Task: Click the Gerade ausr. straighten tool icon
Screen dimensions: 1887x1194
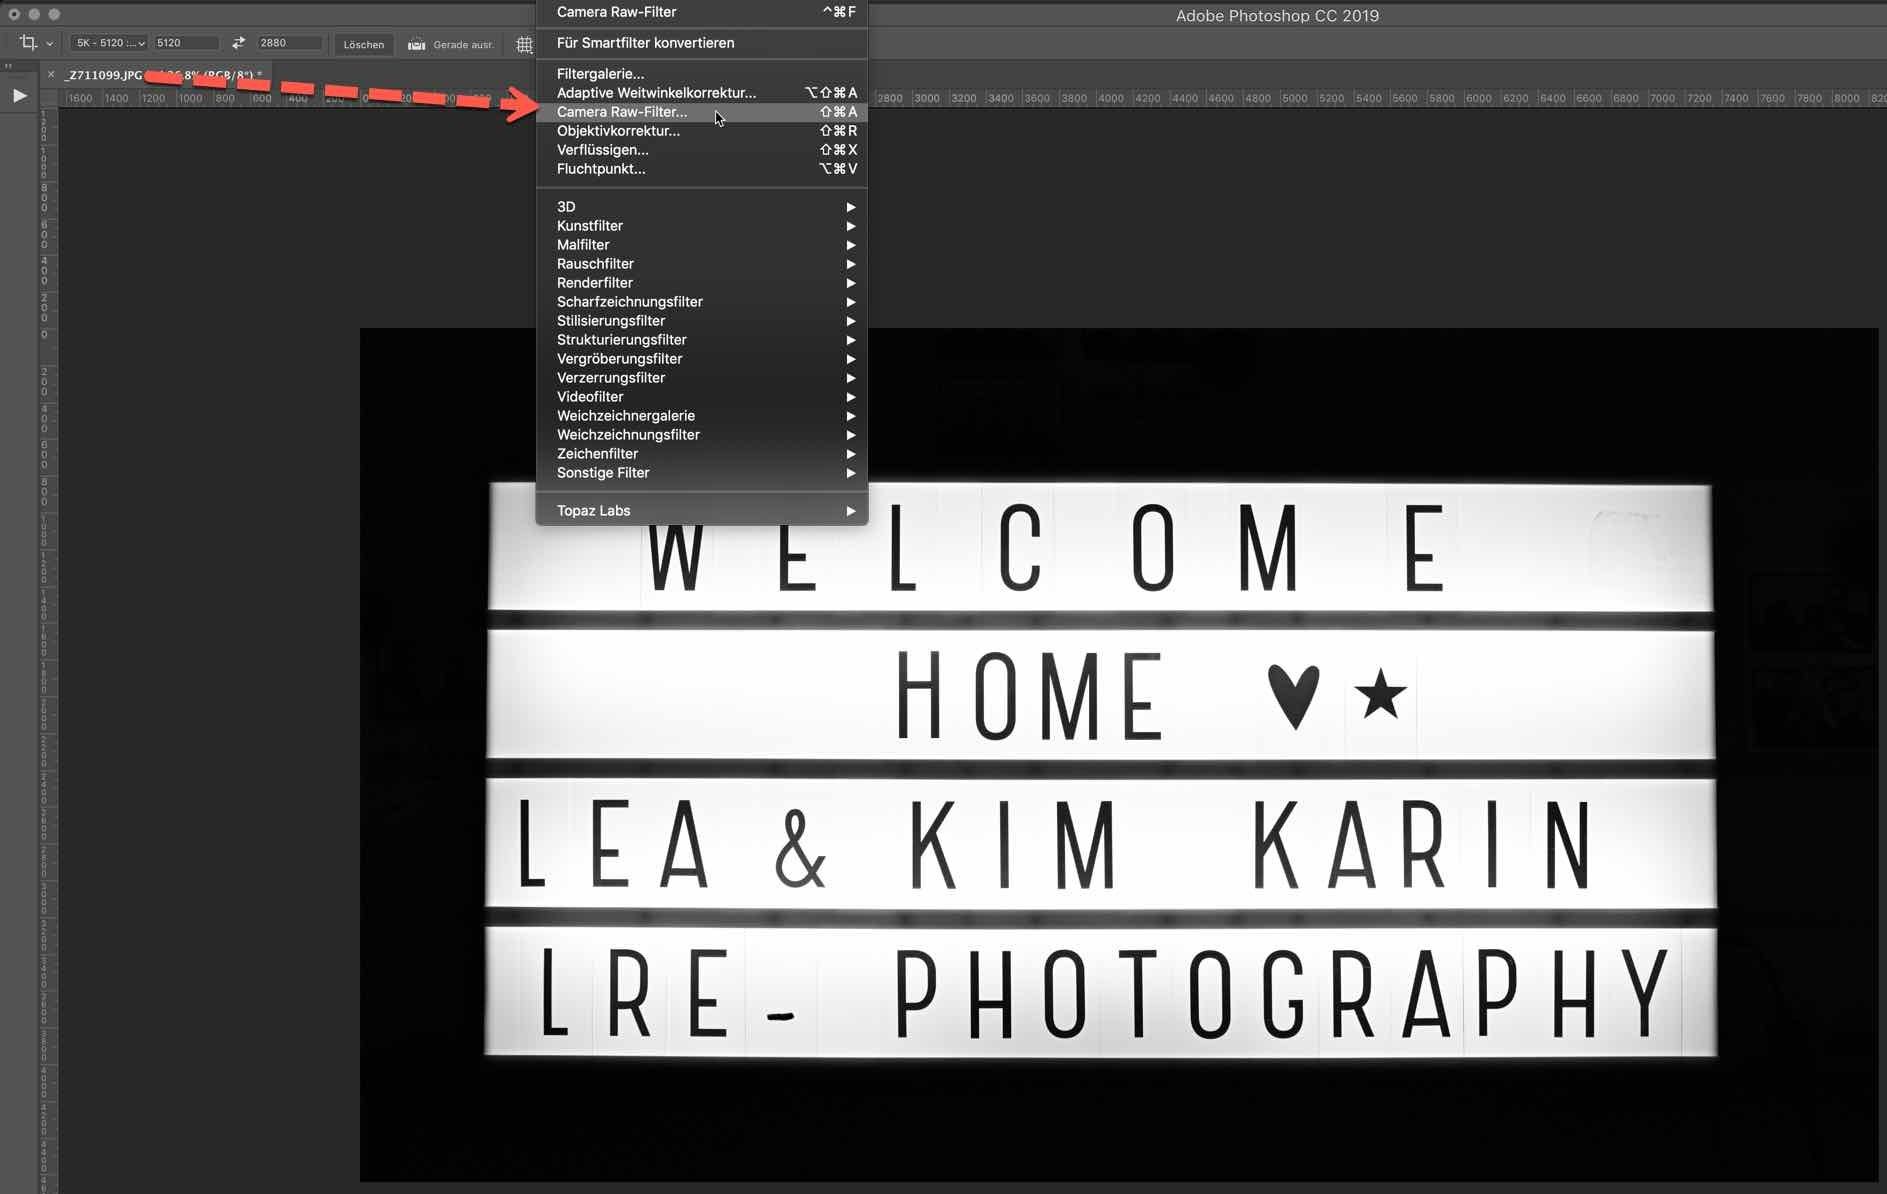Action: pos(417,44)
